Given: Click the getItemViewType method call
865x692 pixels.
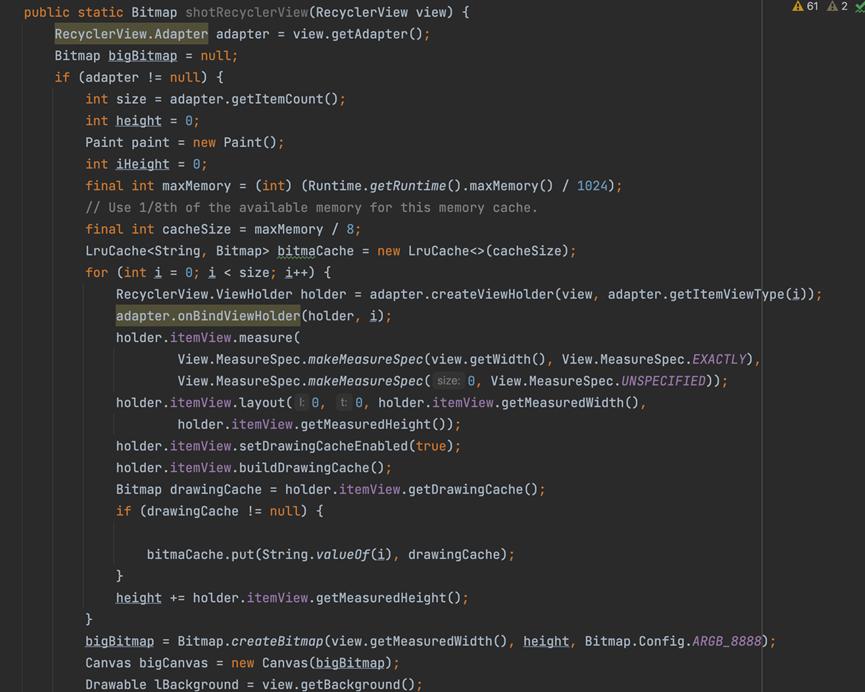Looking at the screenshot, I should (727, 295).
